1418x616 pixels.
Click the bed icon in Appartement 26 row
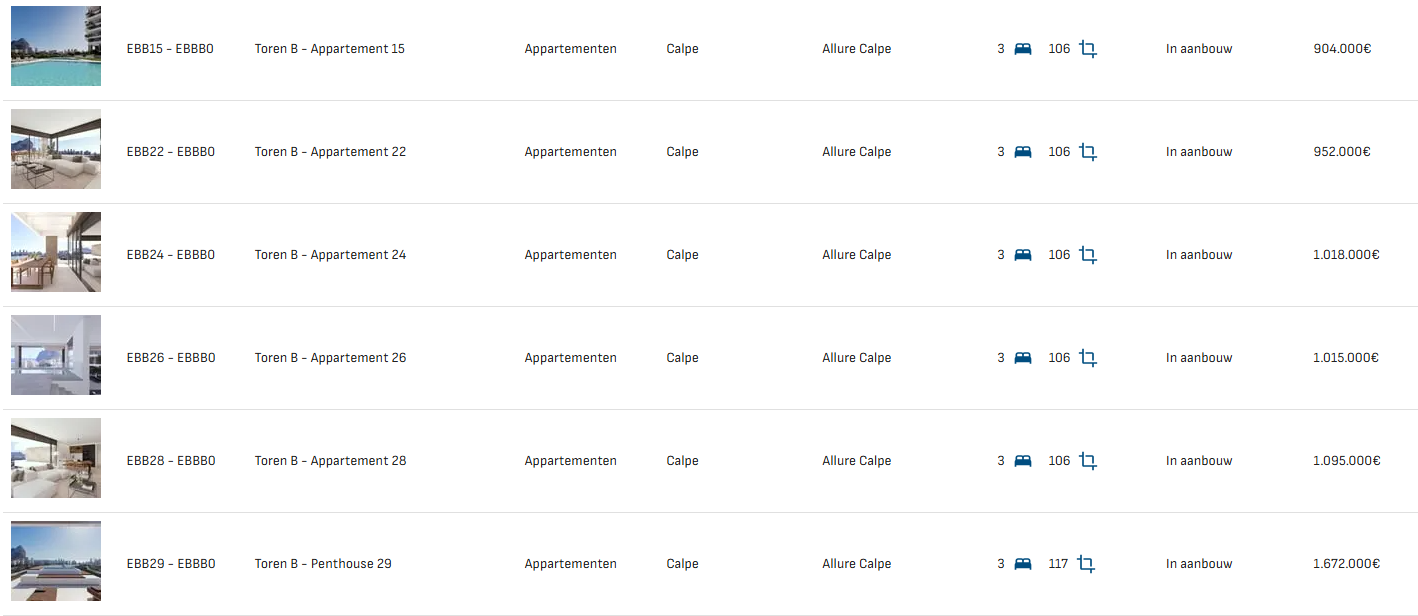[1022, 358]
